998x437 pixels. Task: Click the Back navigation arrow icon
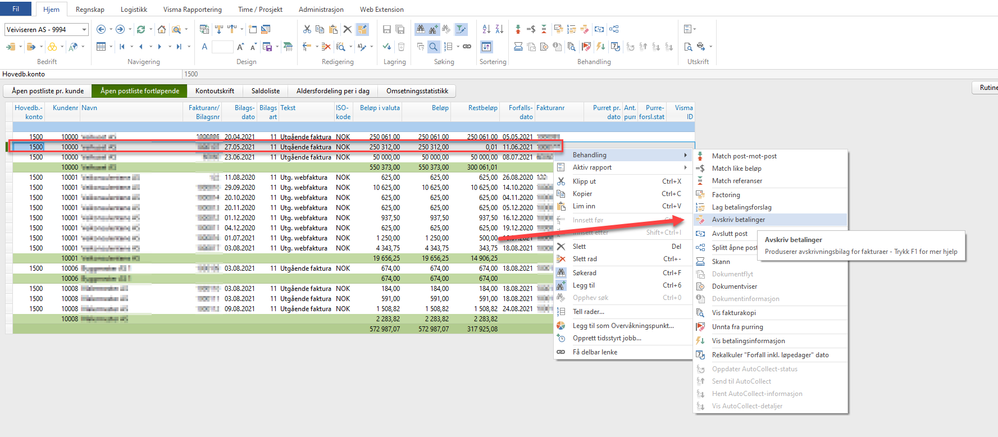(101, 29)
